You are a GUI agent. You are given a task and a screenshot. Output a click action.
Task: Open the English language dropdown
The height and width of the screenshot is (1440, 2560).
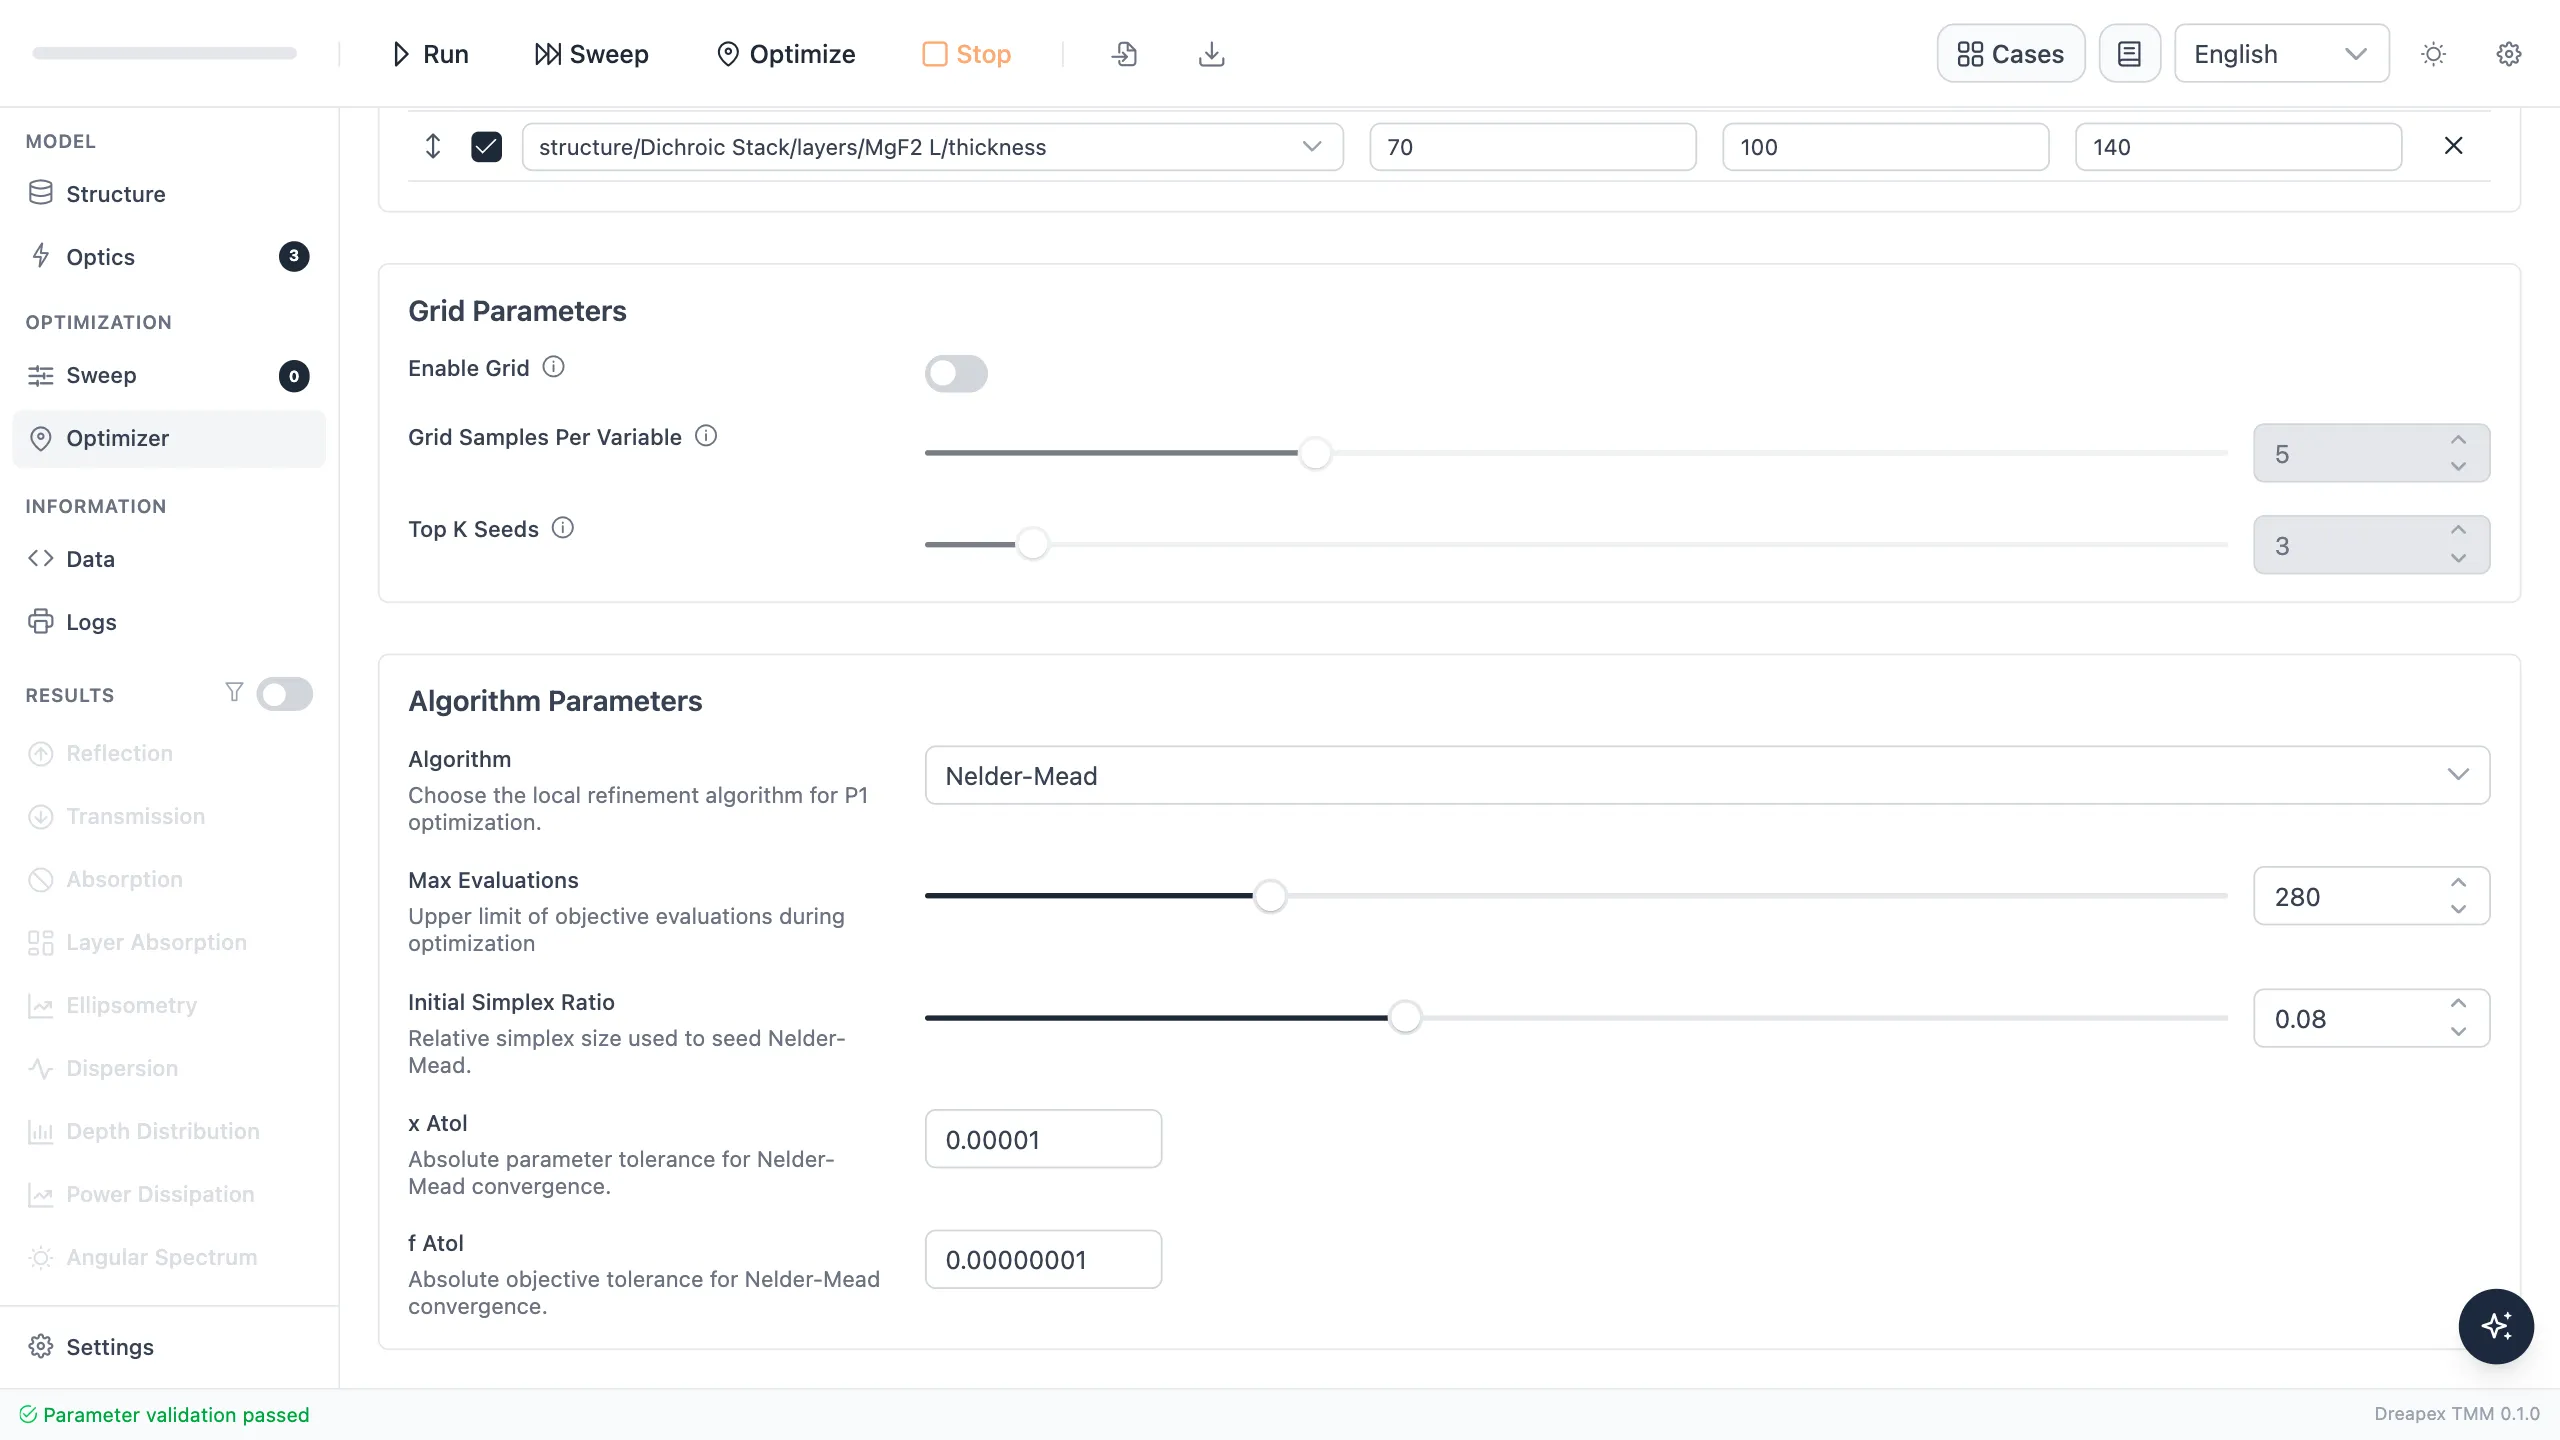pos(2281,54)
